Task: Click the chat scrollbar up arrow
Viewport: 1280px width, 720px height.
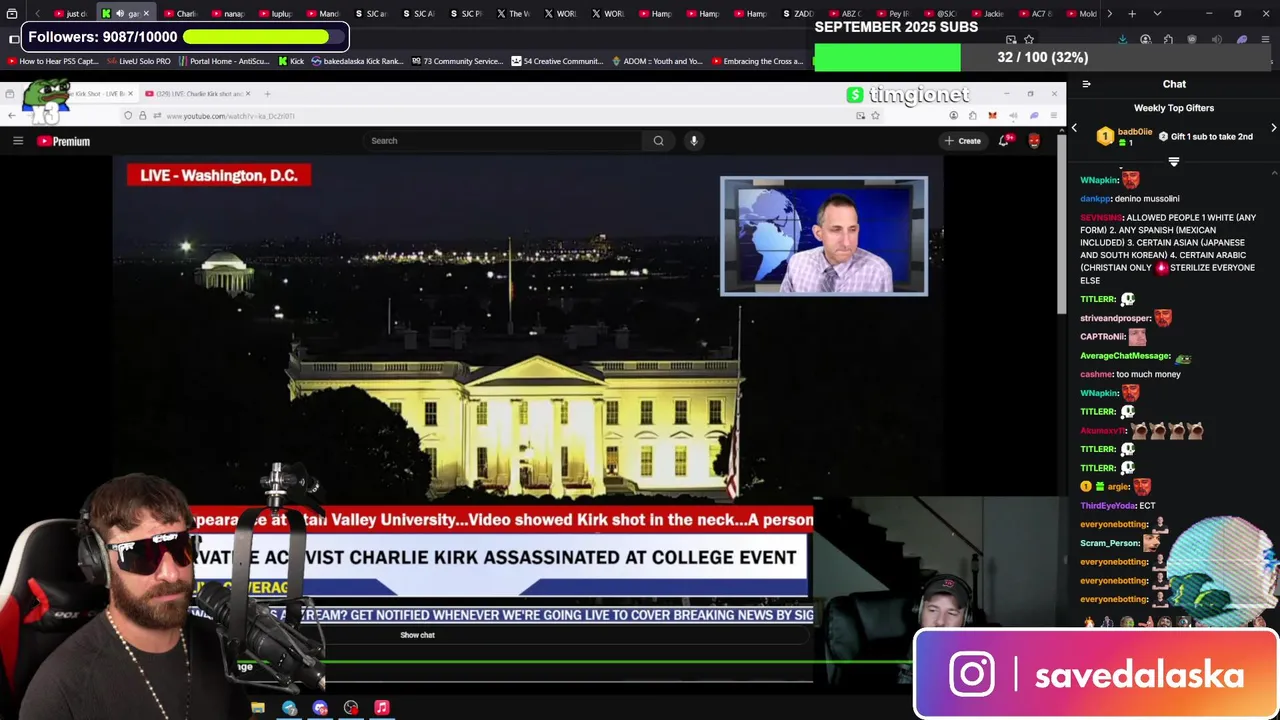Action: tap(1274, 174)
